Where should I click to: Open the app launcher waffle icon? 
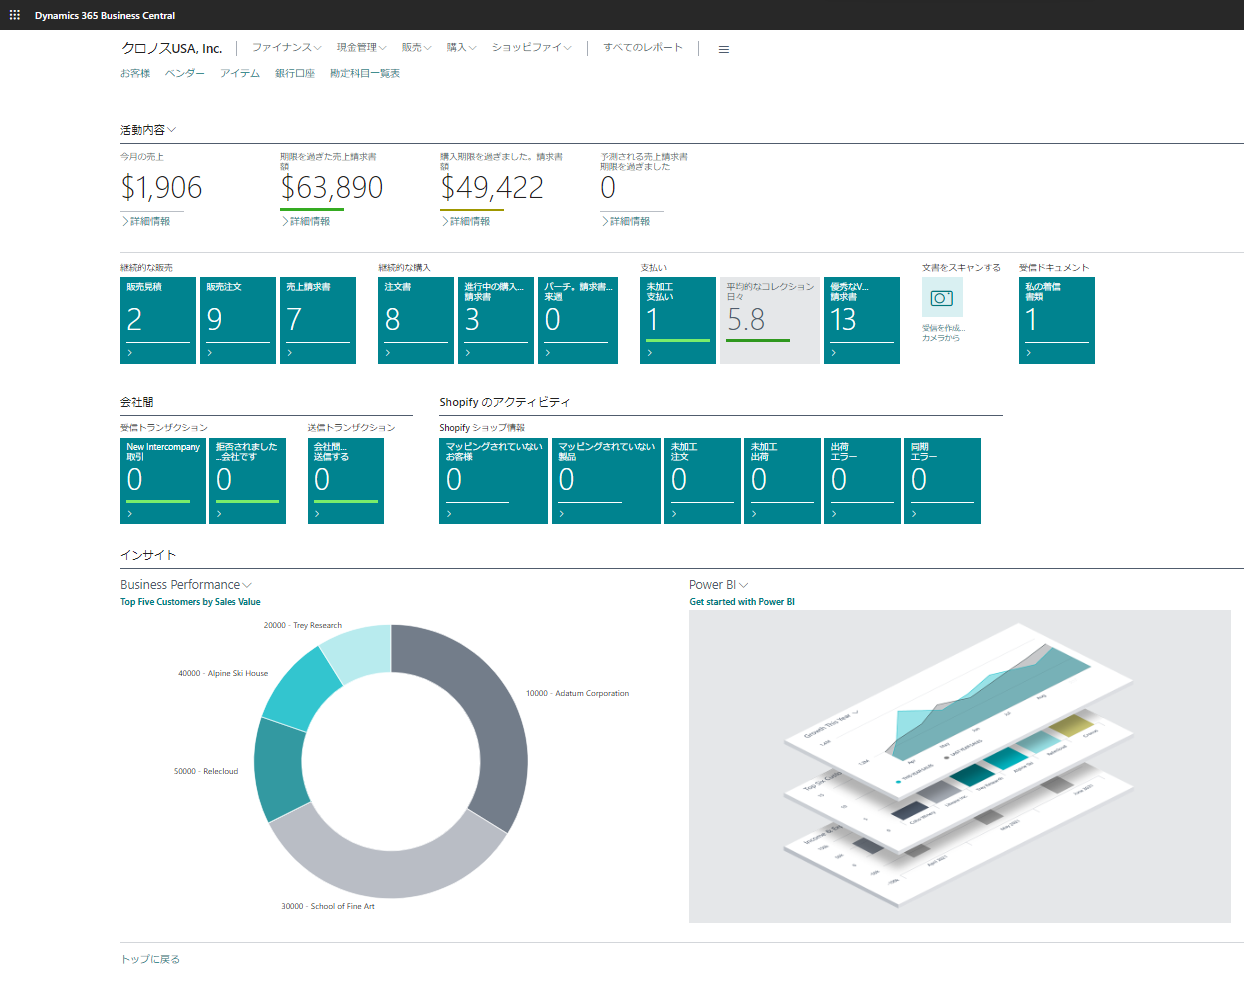pos(14,15)
